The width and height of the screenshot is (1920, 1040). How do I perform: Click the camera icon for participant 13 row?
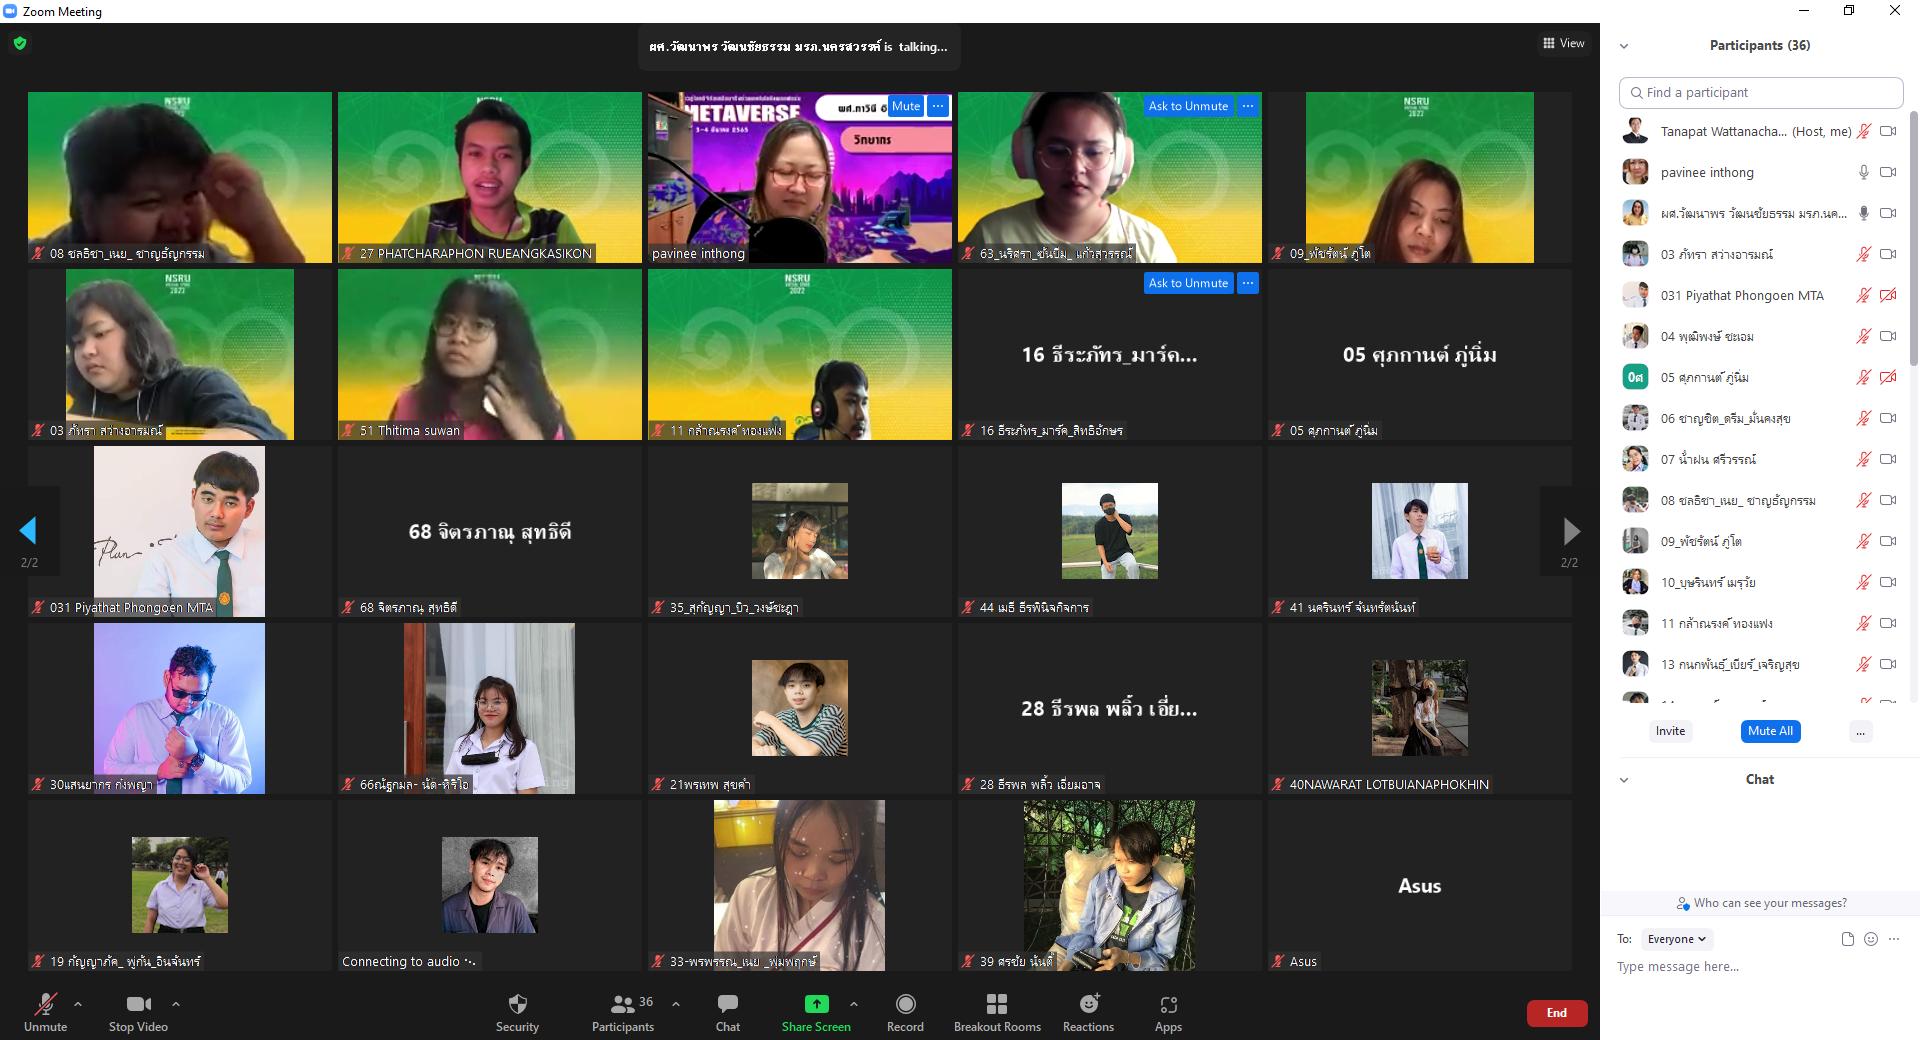tap(1888, 664)
